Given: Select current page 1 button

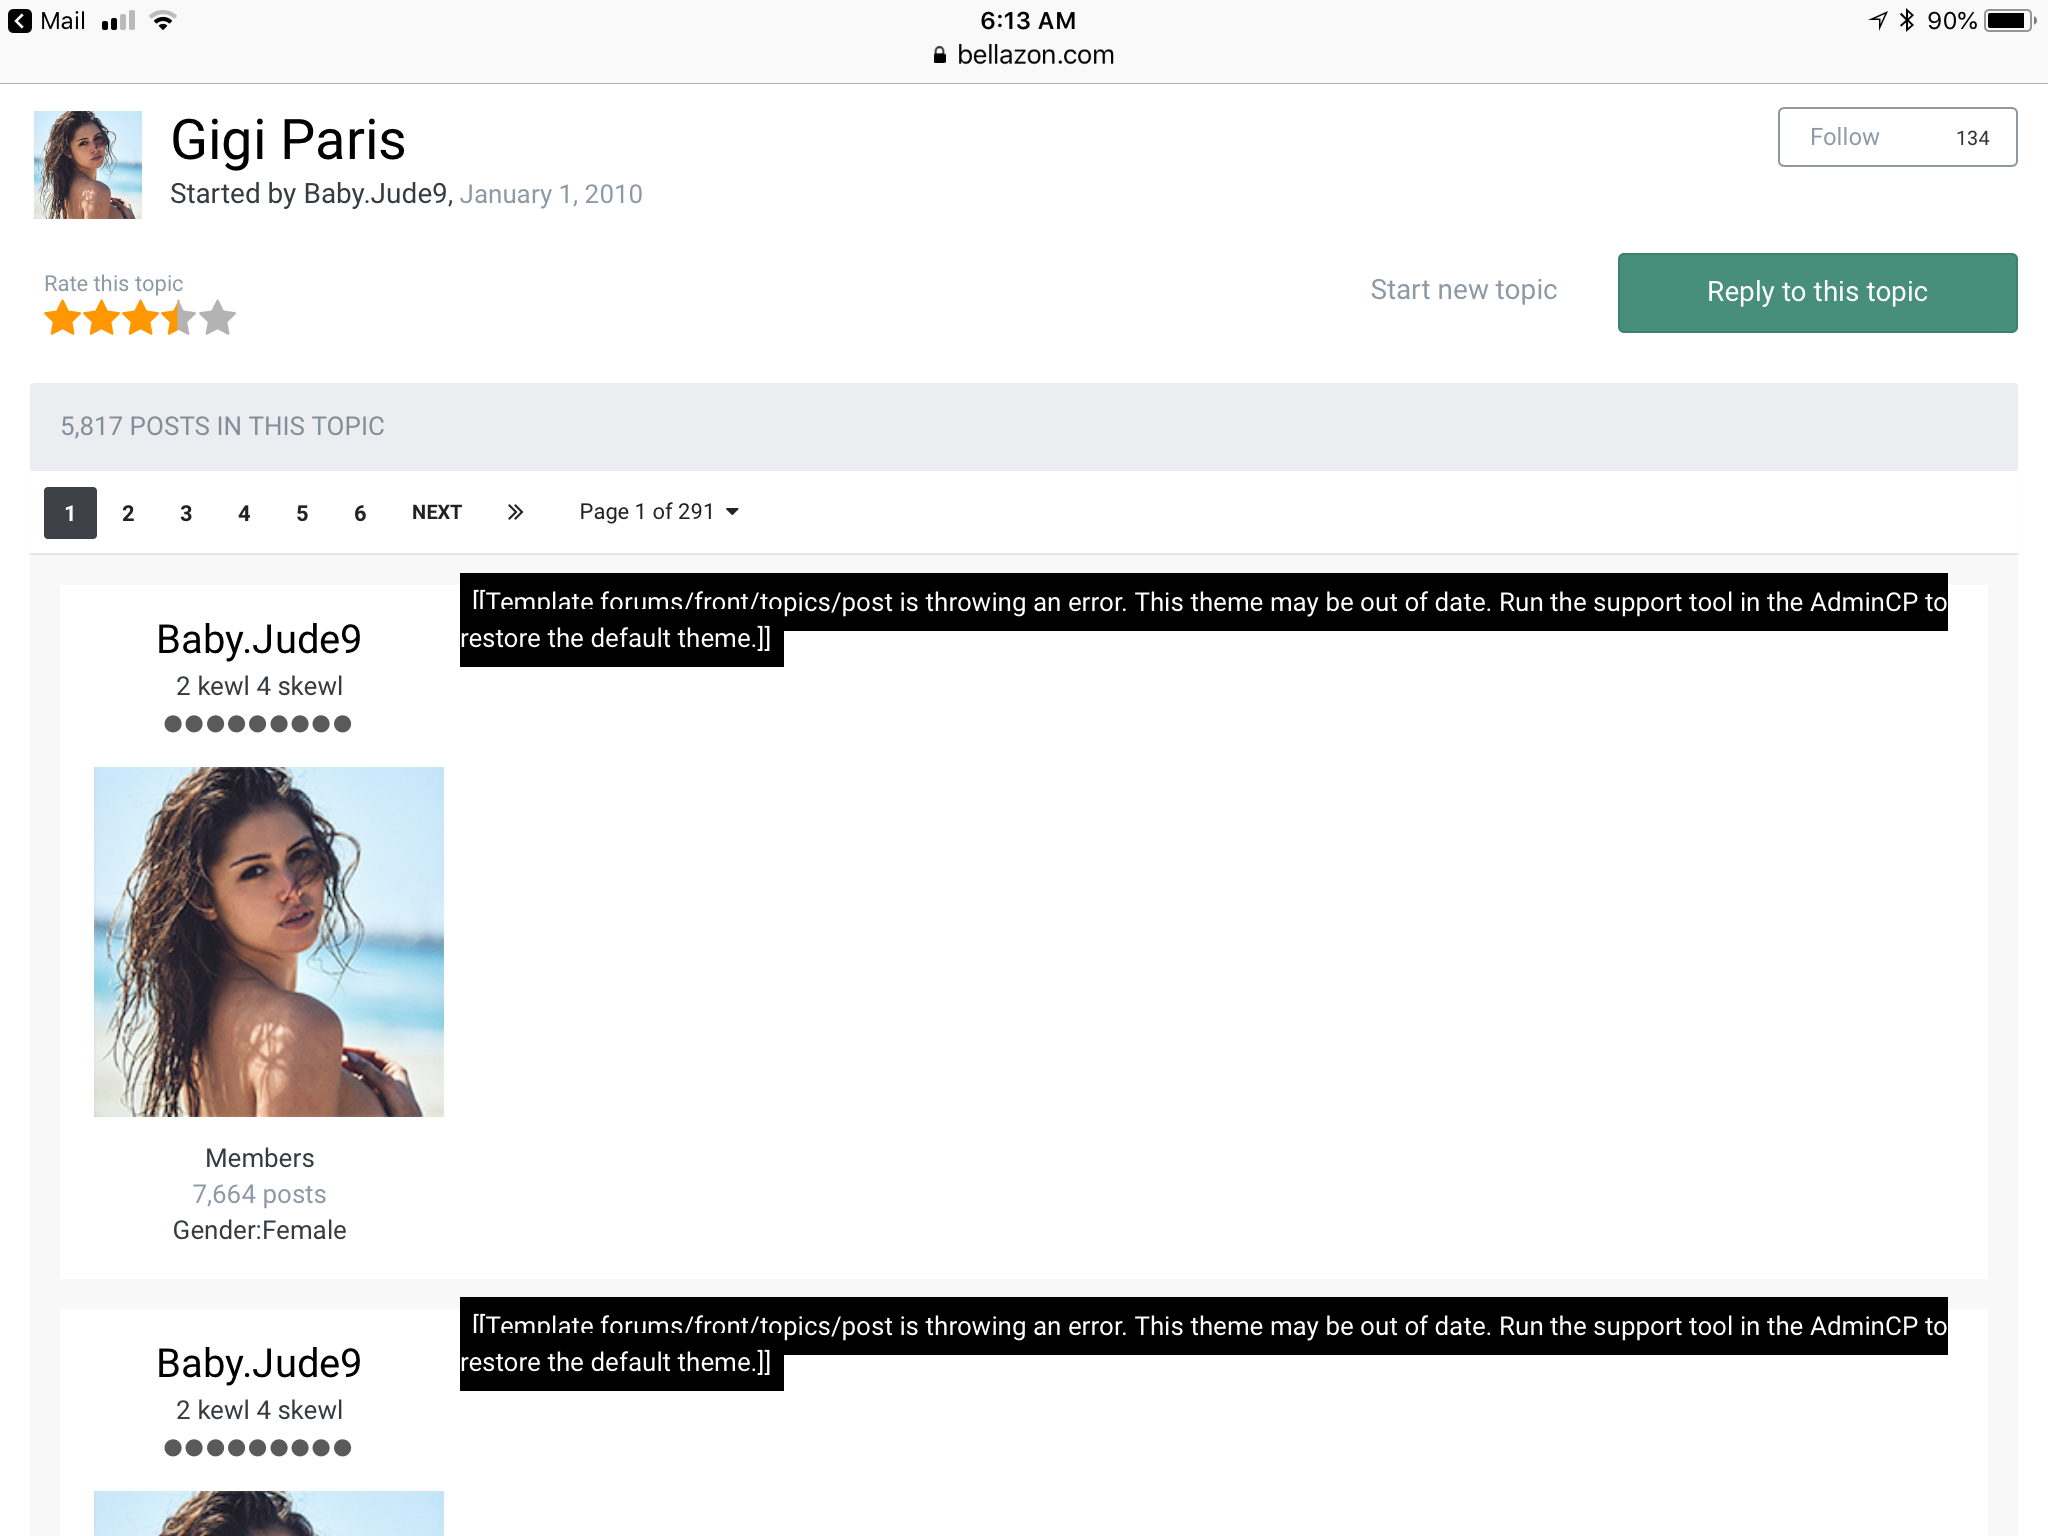Looking at the screenshot, I should coord(70,513).
